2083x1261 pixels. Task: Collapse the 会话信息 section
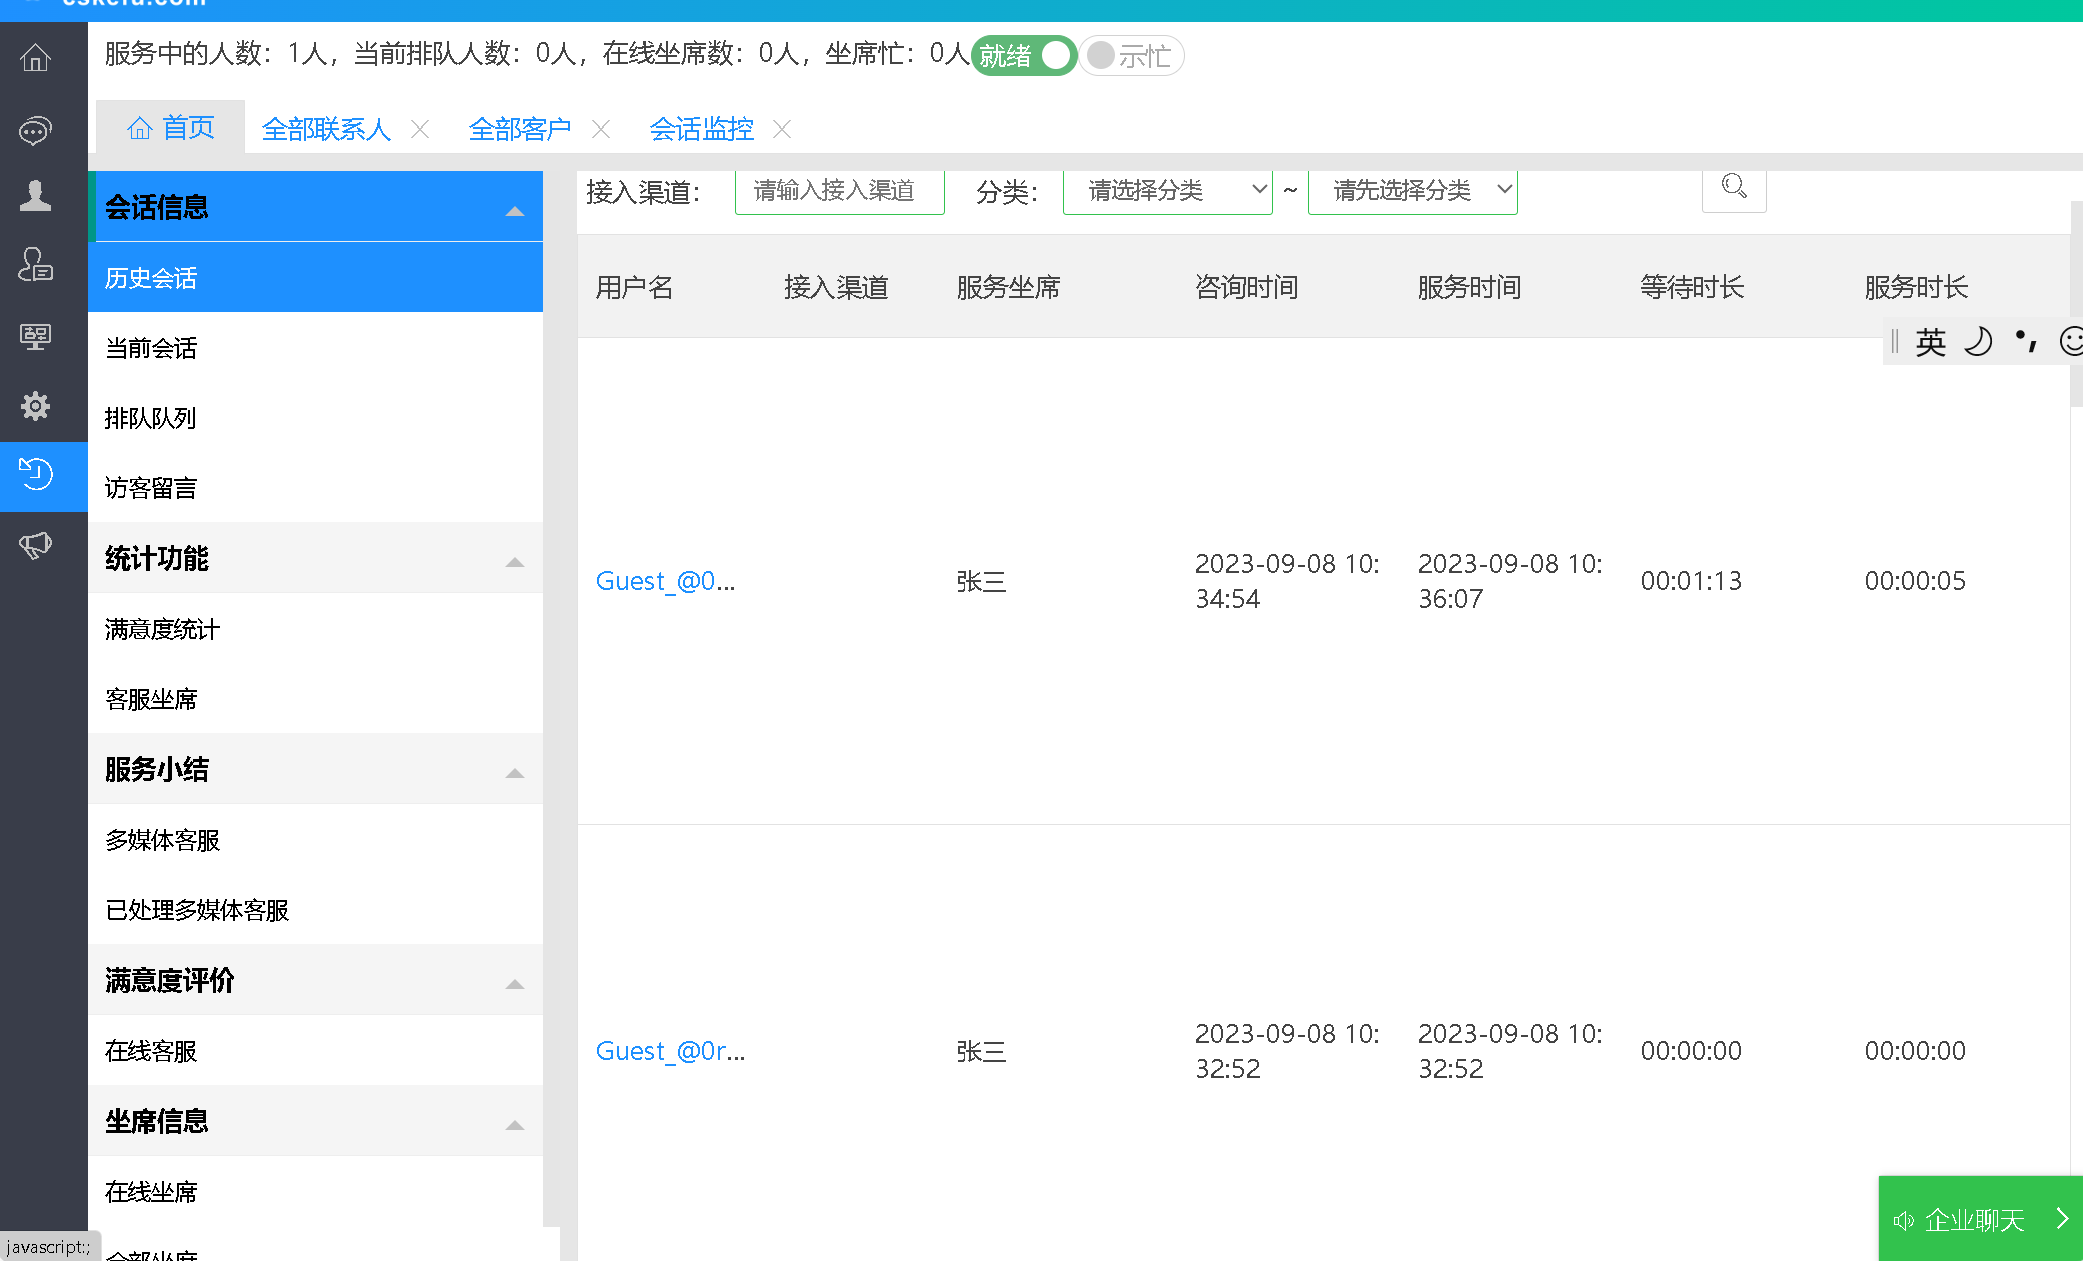(x=515, y=210)
